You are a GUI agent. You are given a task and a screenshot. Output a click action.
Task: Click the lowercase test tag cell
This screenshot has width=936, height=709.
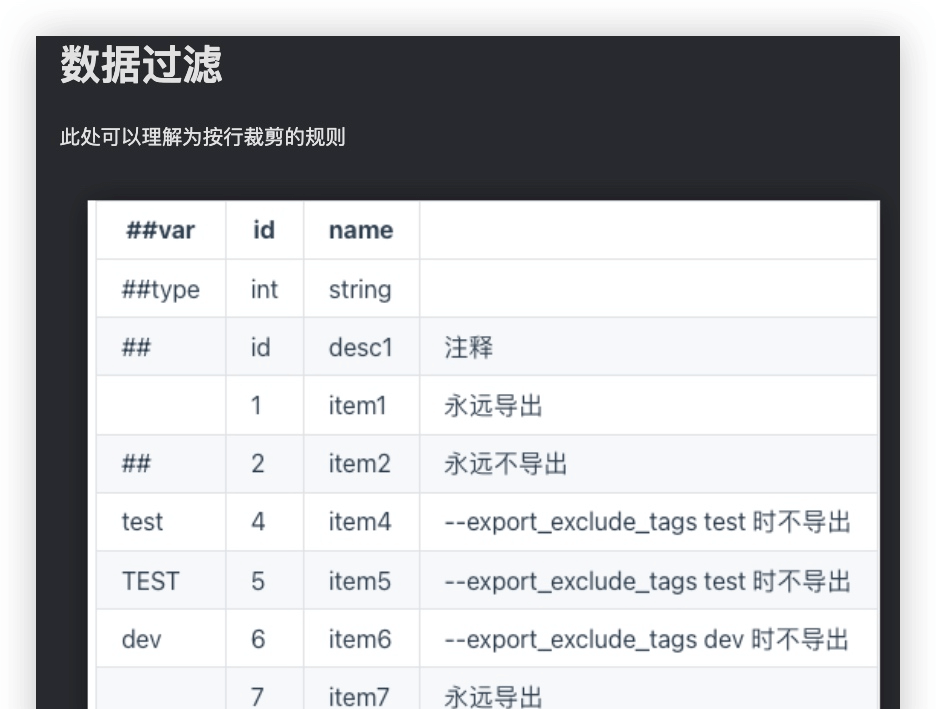[x=161, y=522]
